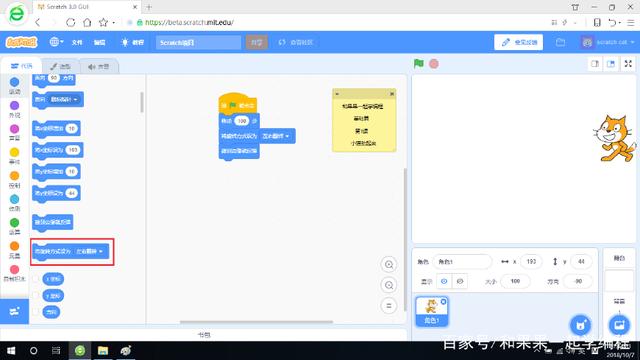
Task: Open the File menu in Scratch menu bar
Action: coord(77,42)
